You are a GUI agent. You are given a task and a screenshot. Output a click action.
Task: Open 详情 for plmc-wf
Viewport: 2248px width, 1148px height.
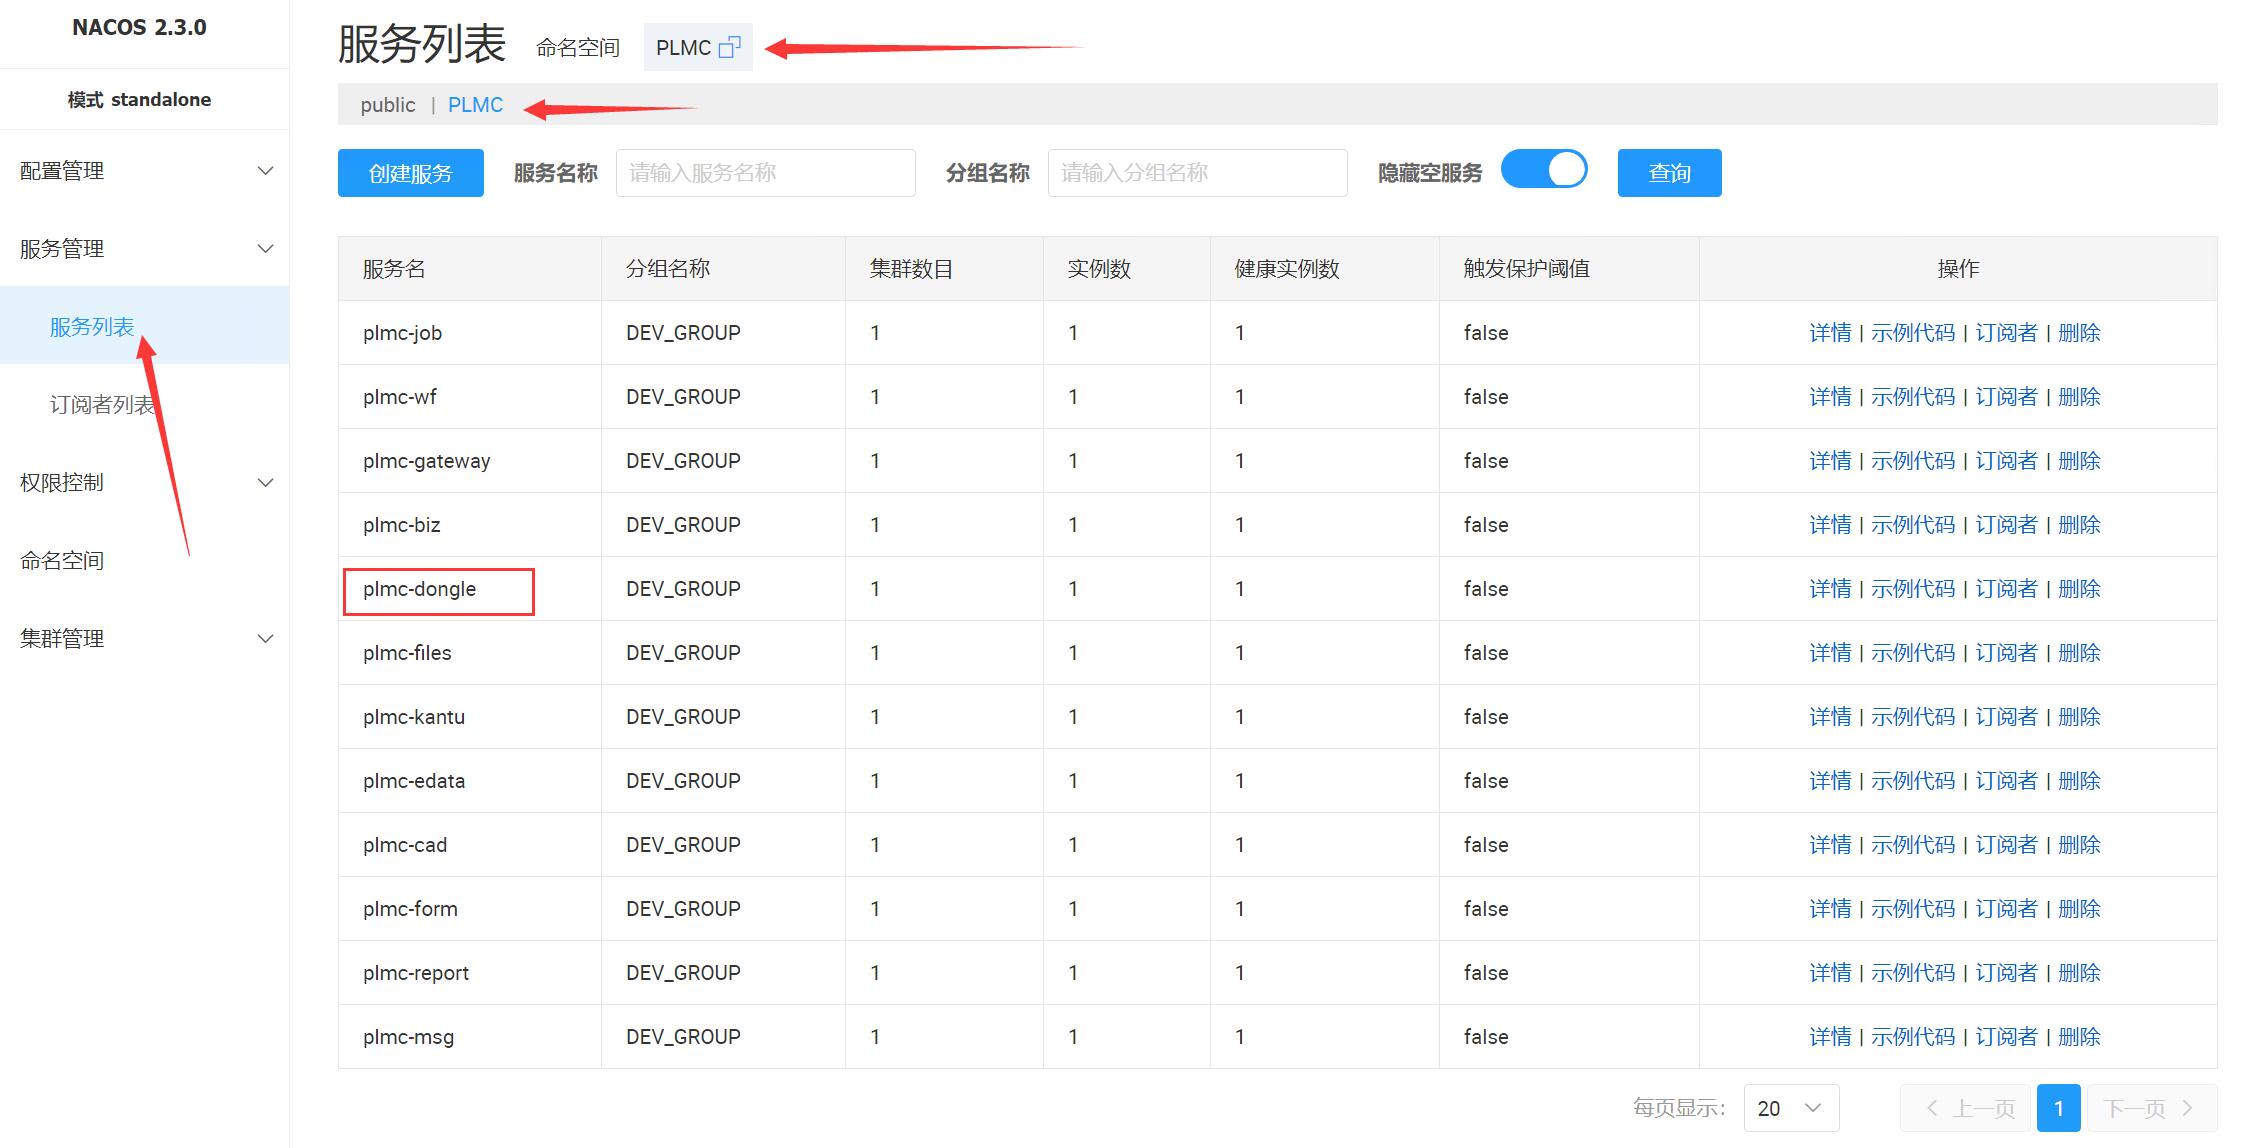1830,397
